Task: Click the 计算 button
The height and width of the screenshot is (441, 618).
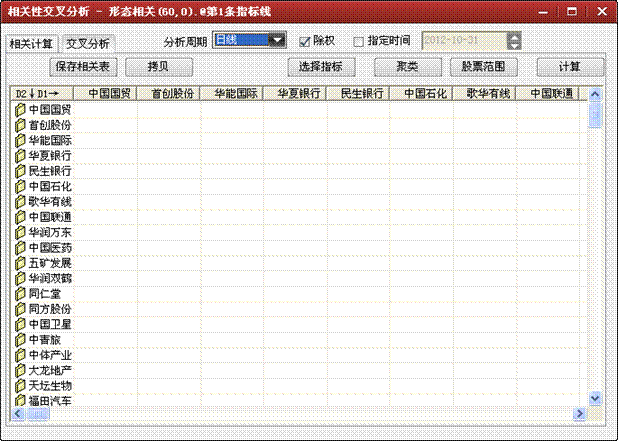Action: tap(570, 67)
